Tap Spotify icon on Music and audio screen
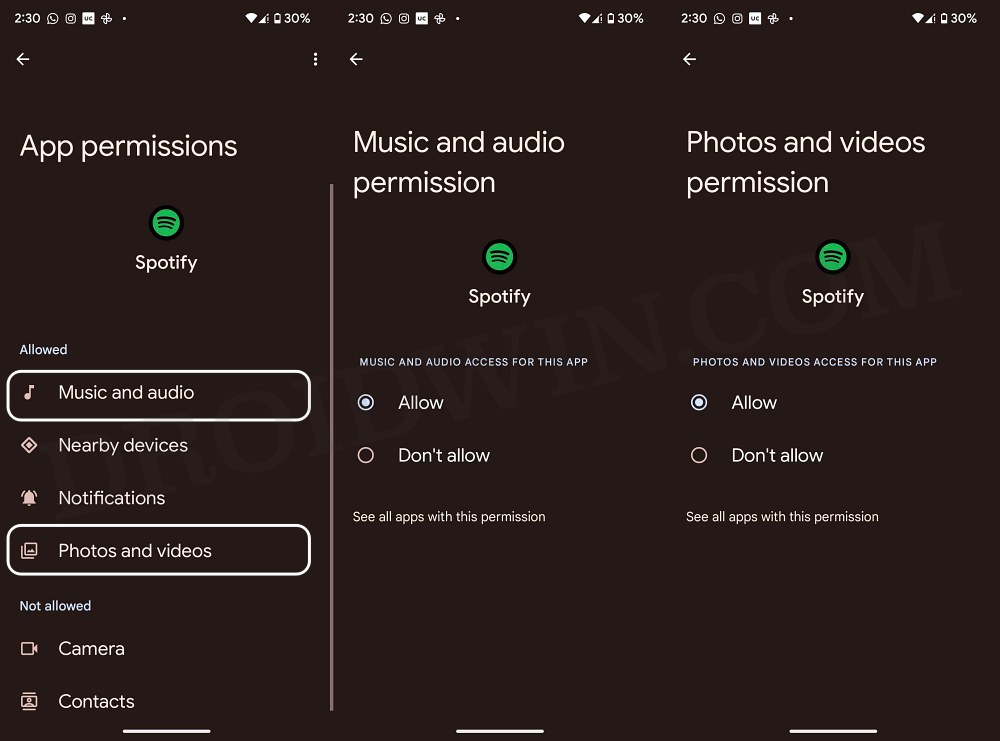 coord(499,257)
